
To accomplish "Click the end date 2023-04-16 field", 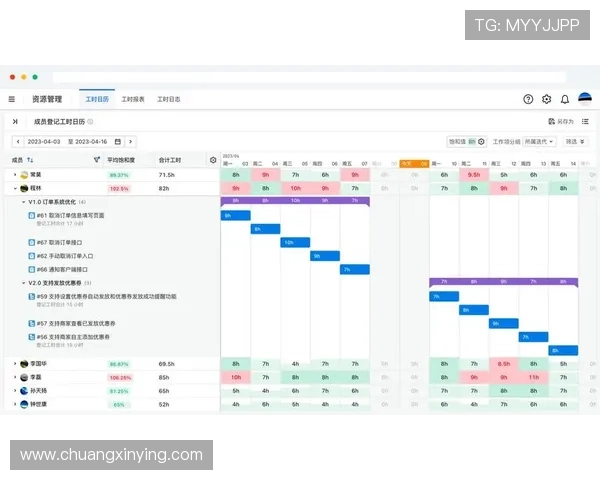I will pyautogui.click(x=91, y=142).
